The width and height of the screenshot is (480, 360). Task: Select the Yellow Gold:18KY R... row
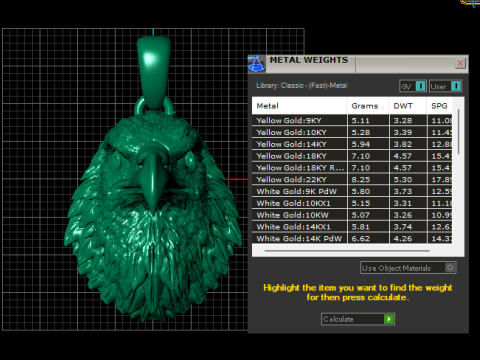pos(352,168)
